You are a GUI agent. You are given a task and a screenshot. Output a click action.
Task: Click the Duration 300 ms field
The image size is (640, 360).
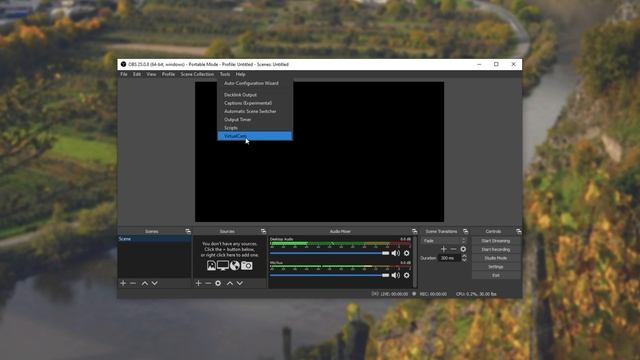[x=449, y=258]
